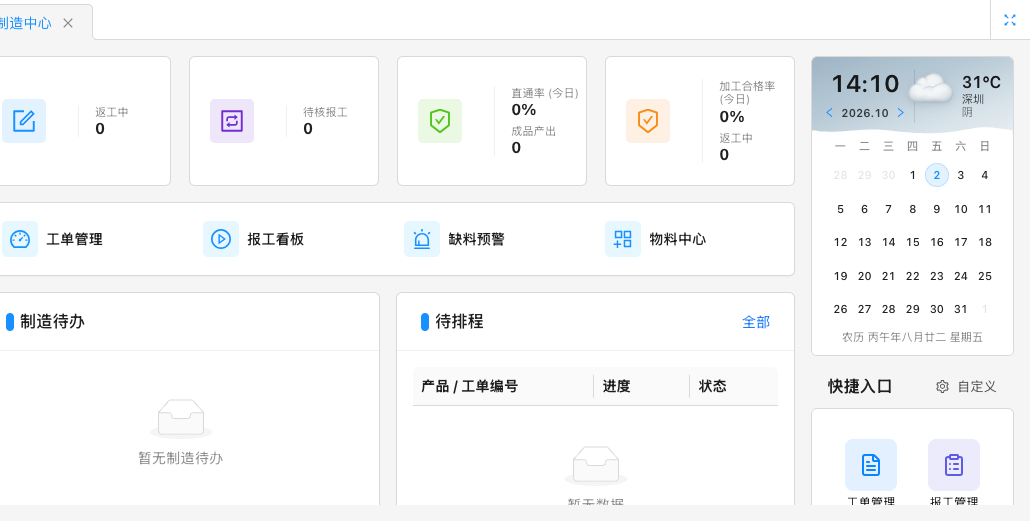This screenshot has height=521, width=1030.
Task: Open the 报工看板 play icon
Action: coord(221,239)
